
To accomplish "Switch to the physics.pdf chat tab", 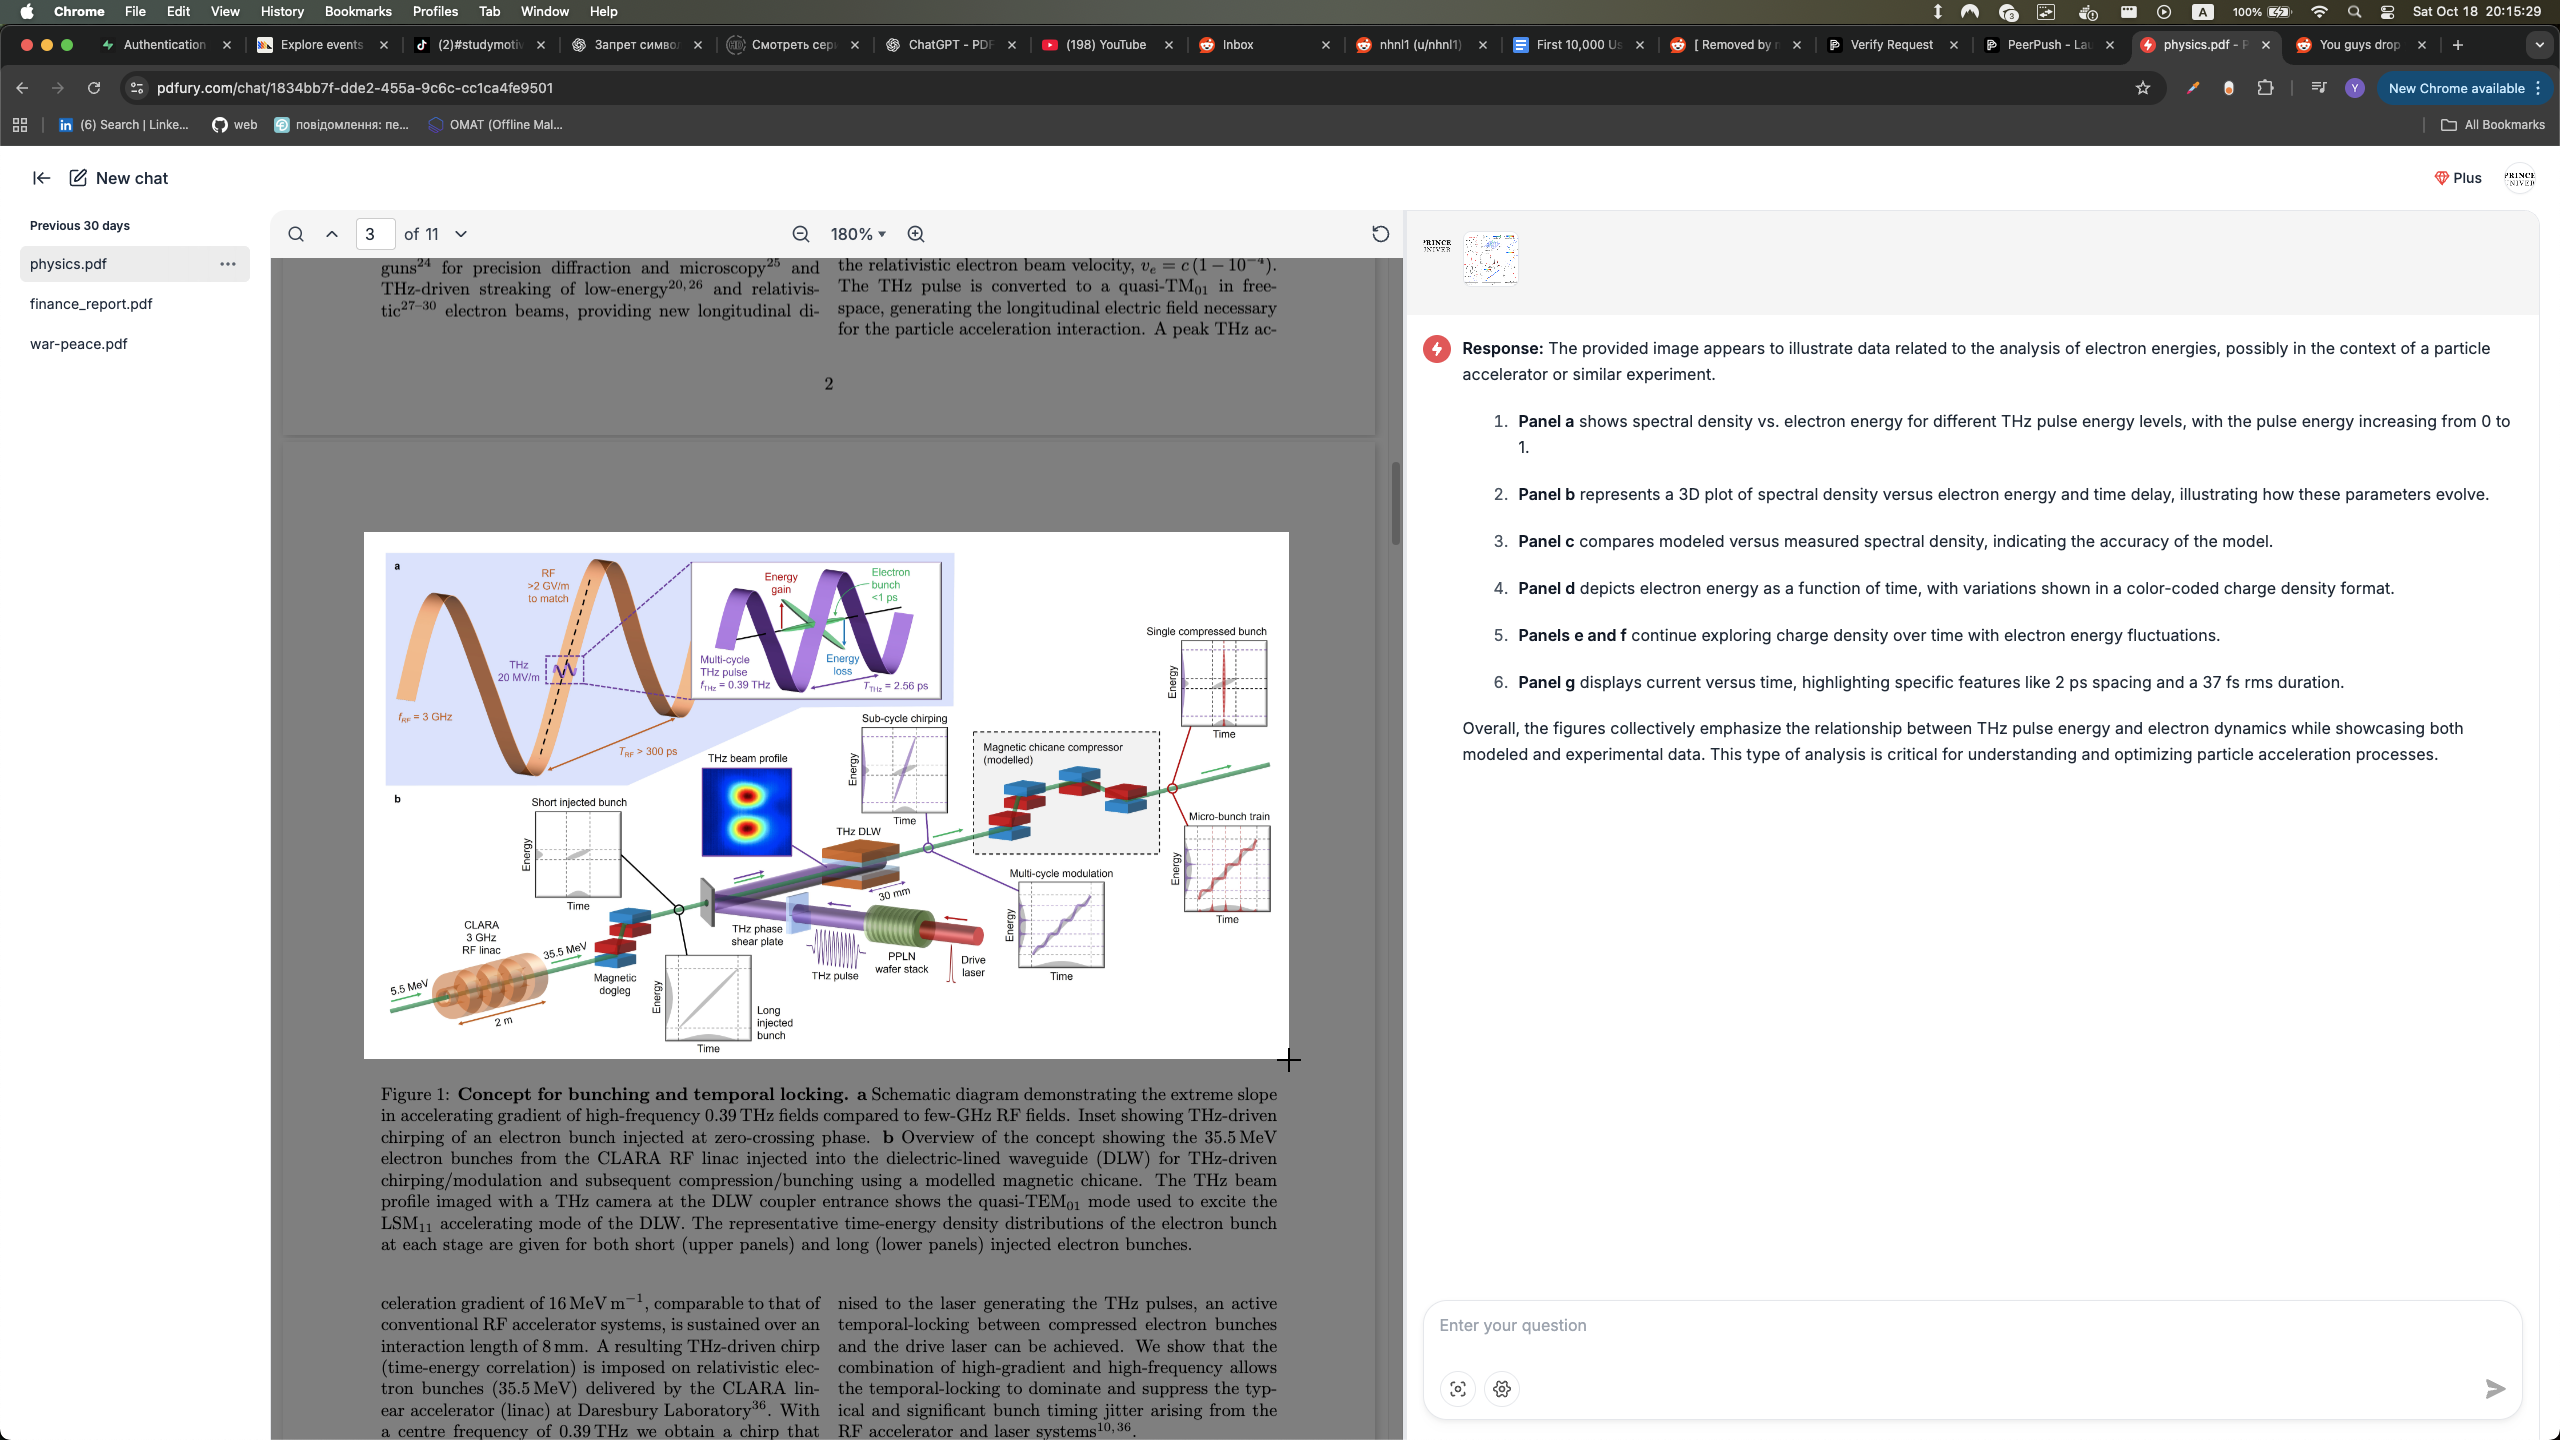I will [x=2200, y=45].
